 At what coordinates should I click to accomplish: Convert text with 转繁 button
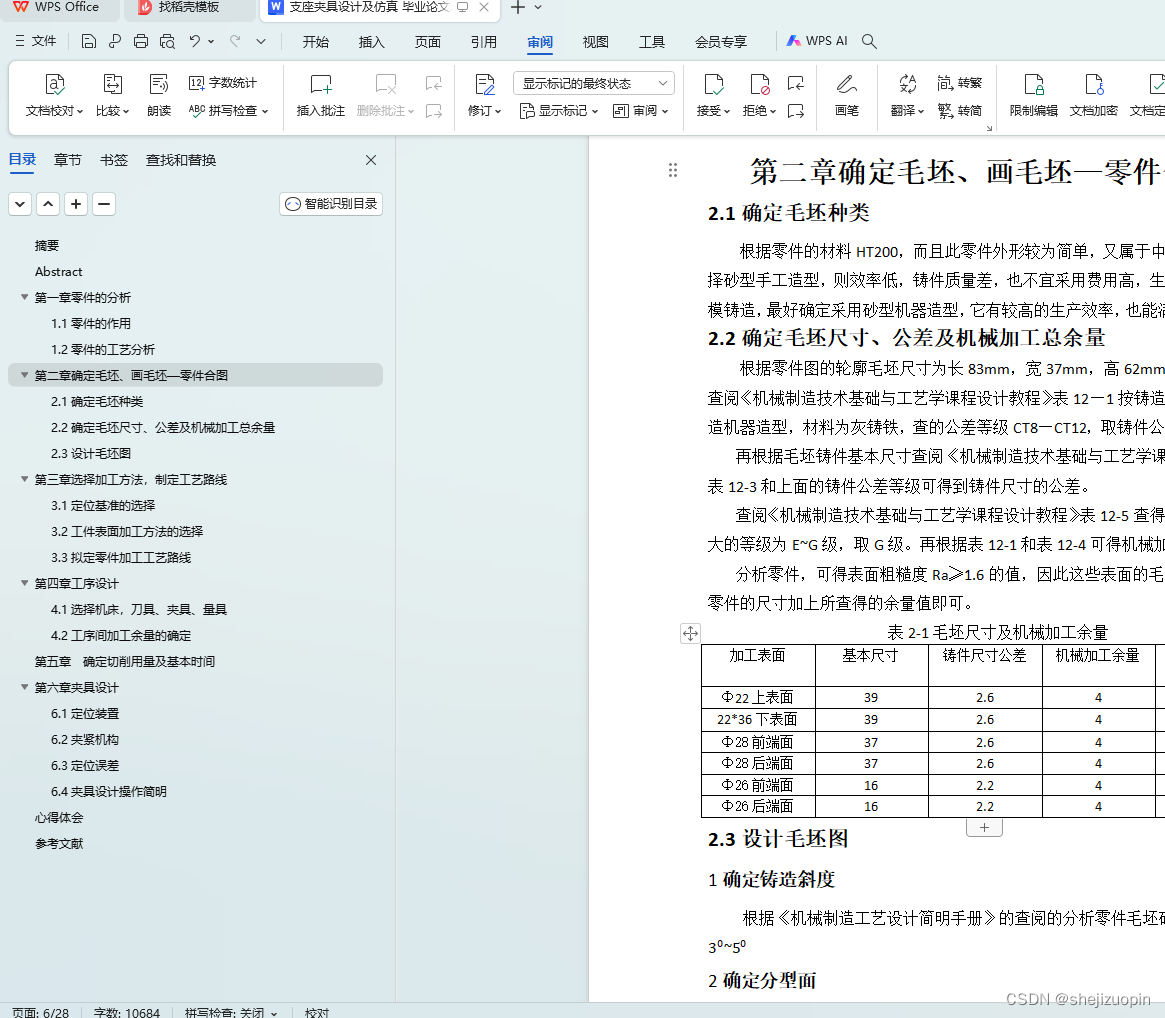(959, 82)
